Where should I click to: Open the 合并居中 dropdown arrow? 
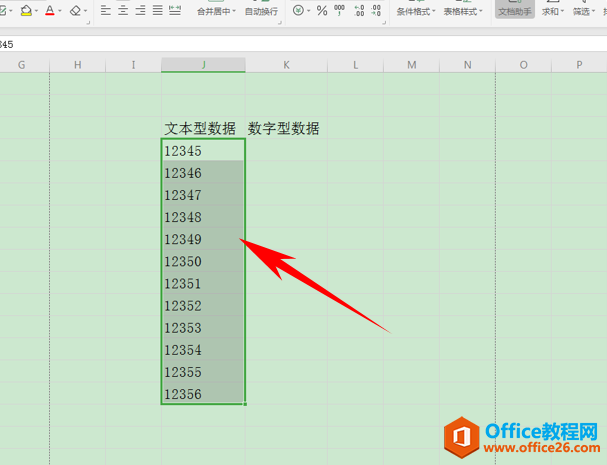coord(234,12)
